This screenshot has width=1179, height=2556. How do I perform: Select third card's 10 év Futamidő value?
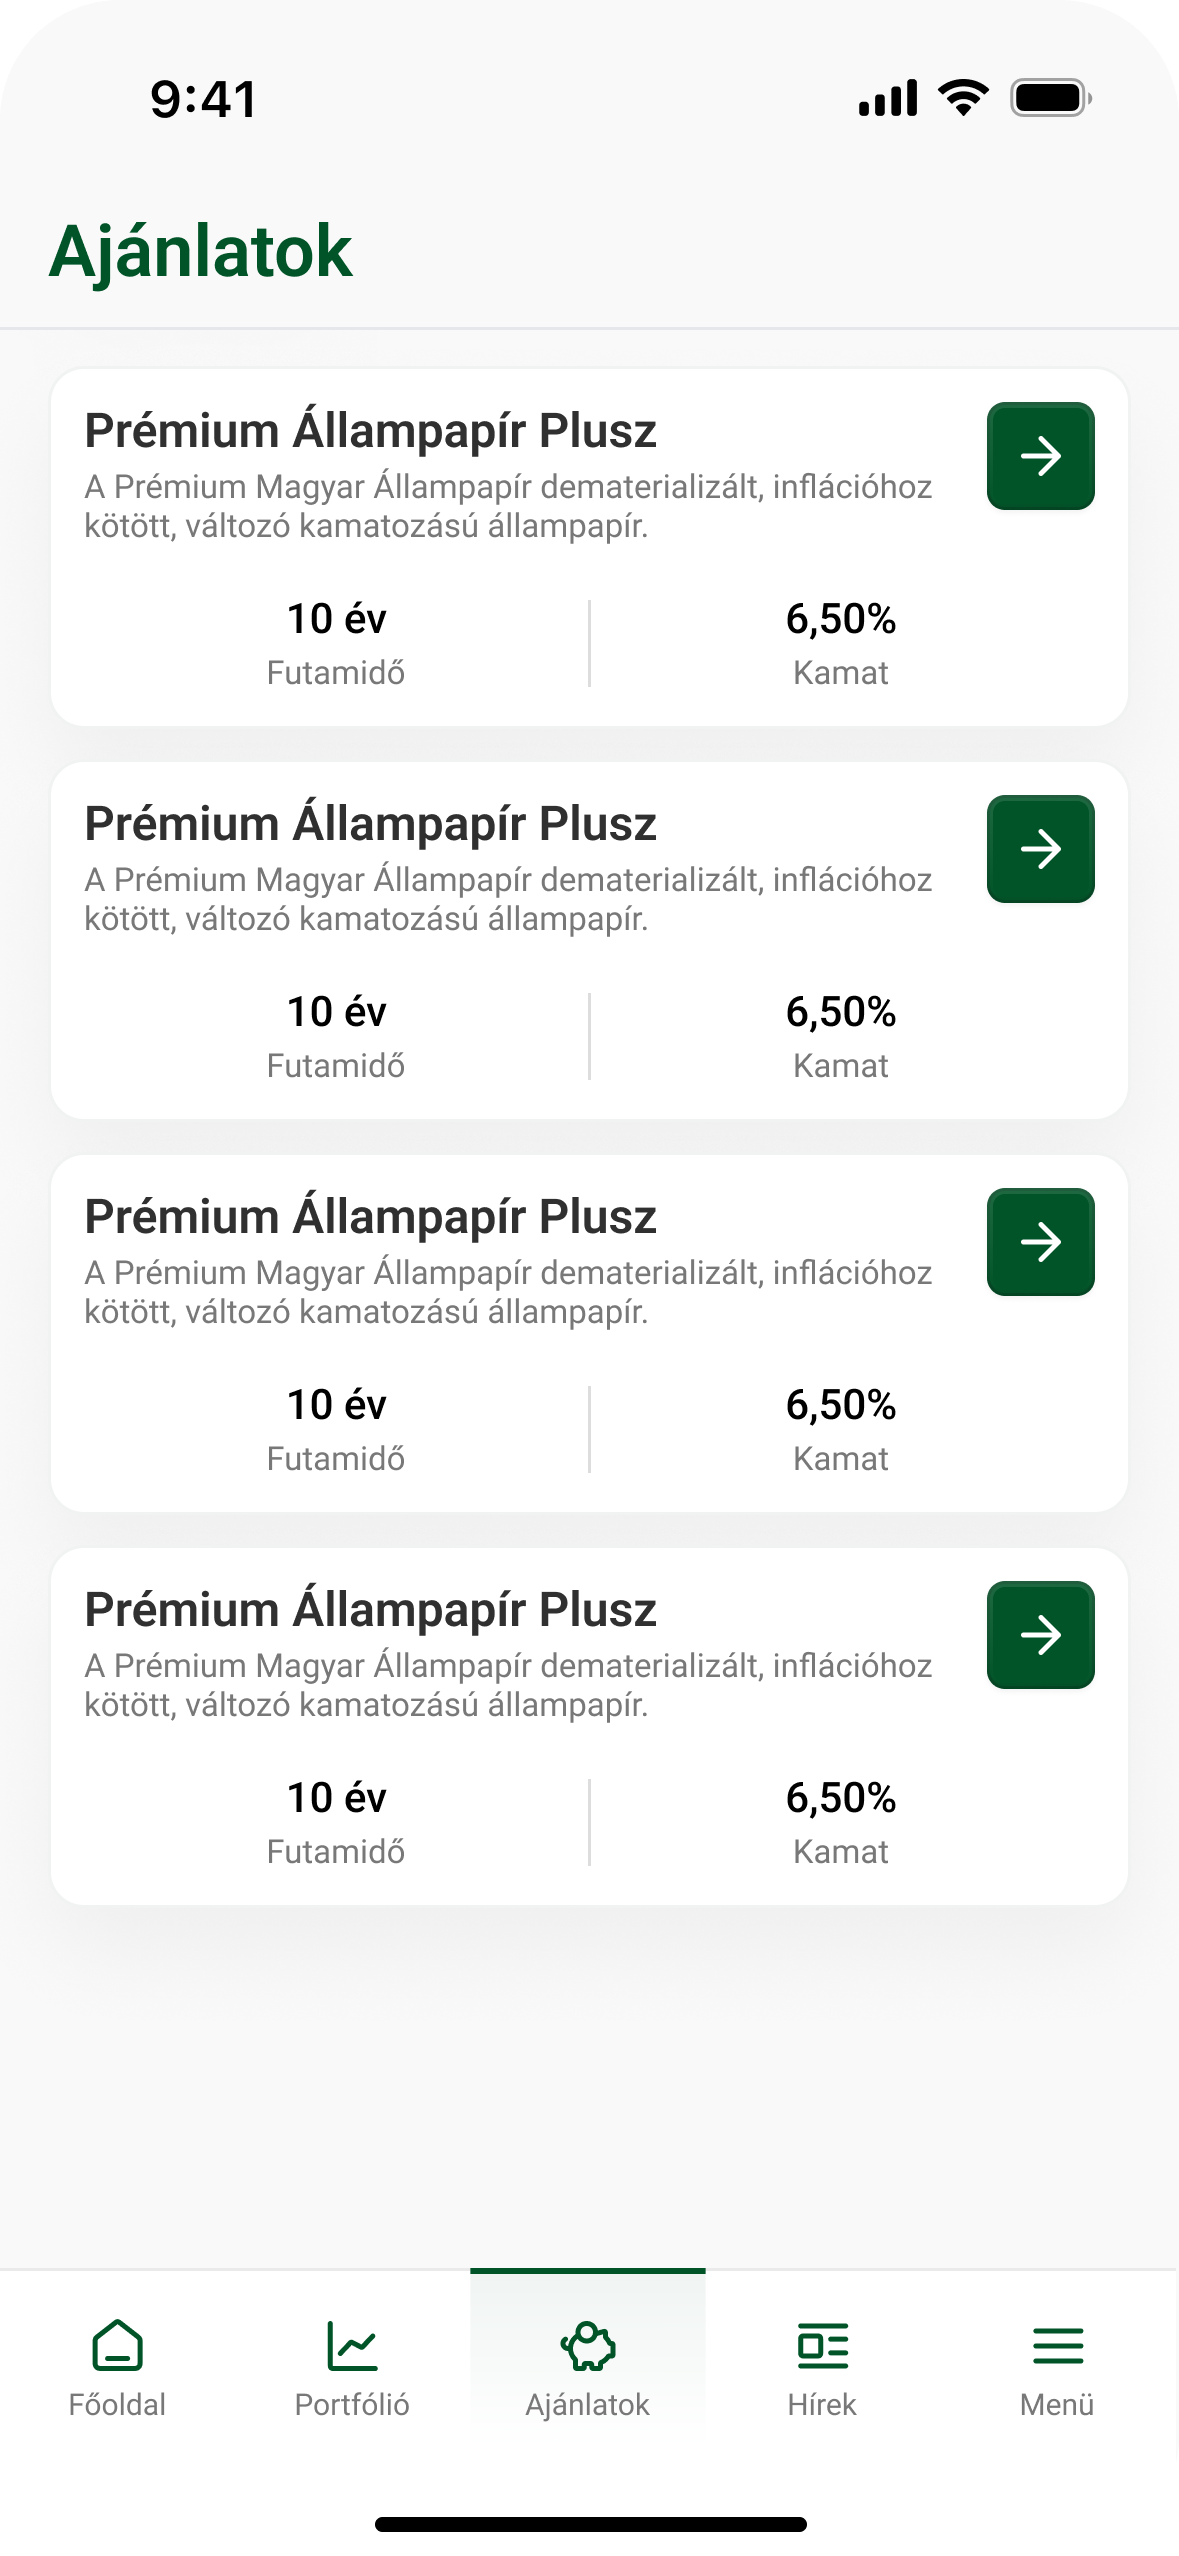336,1405
